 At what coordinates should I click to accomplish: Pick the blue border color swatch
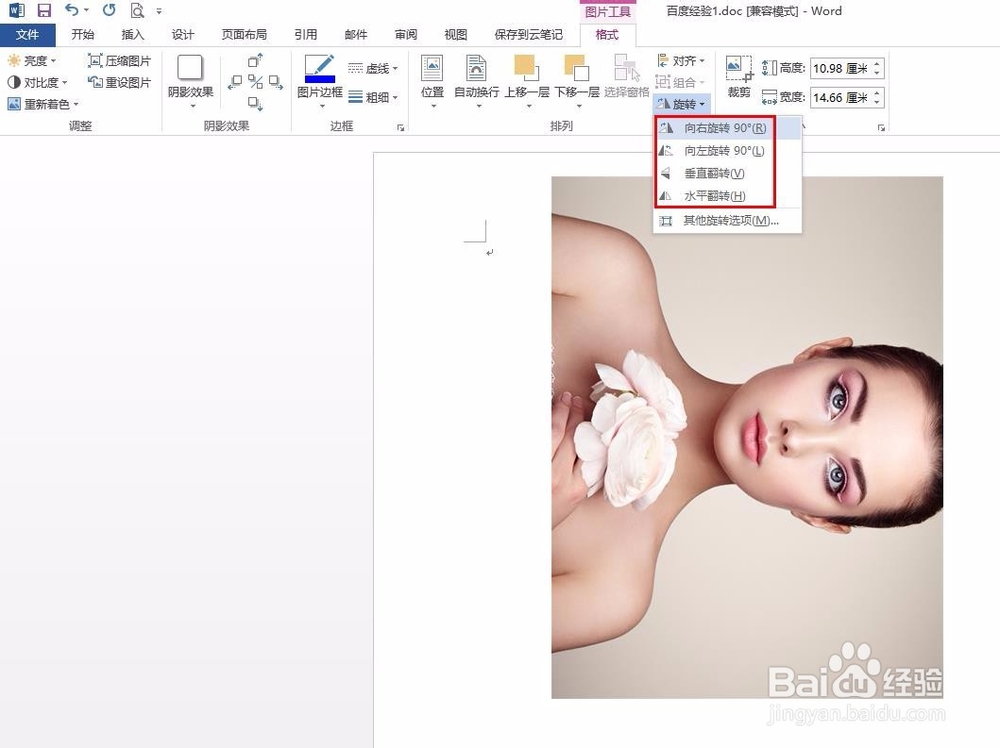320,79
